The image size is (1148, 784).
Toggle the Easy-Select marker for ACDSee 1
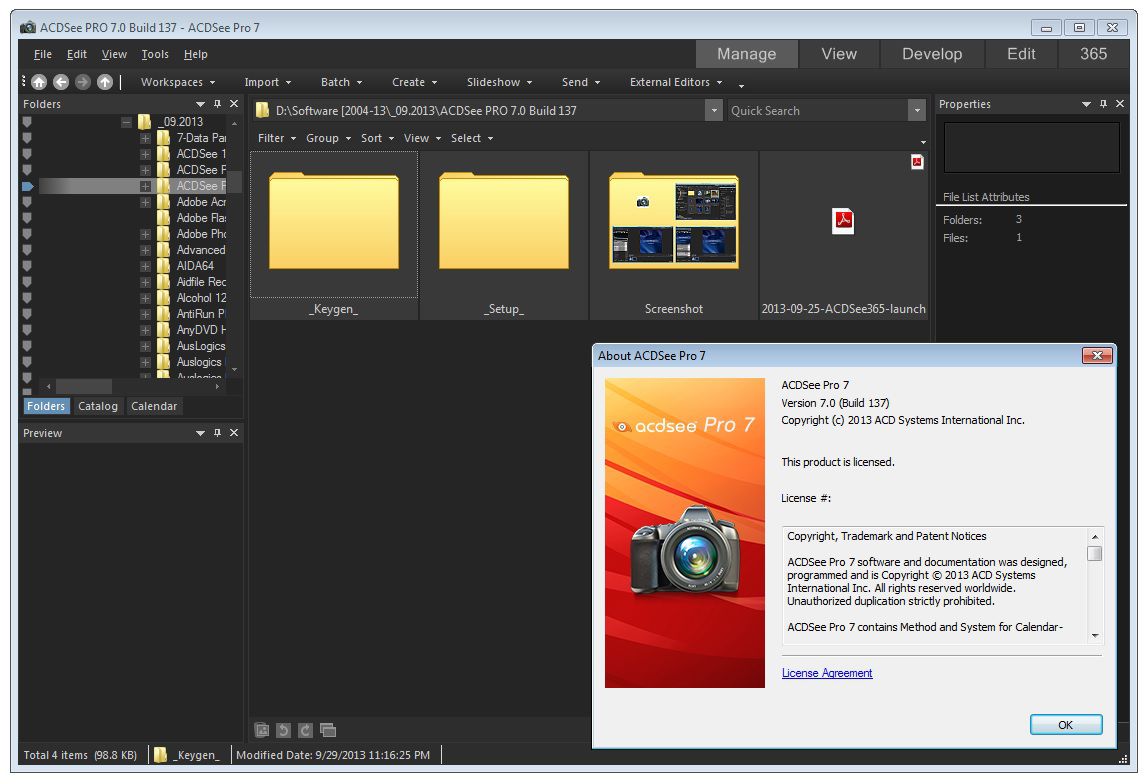(x=27, y=154)
